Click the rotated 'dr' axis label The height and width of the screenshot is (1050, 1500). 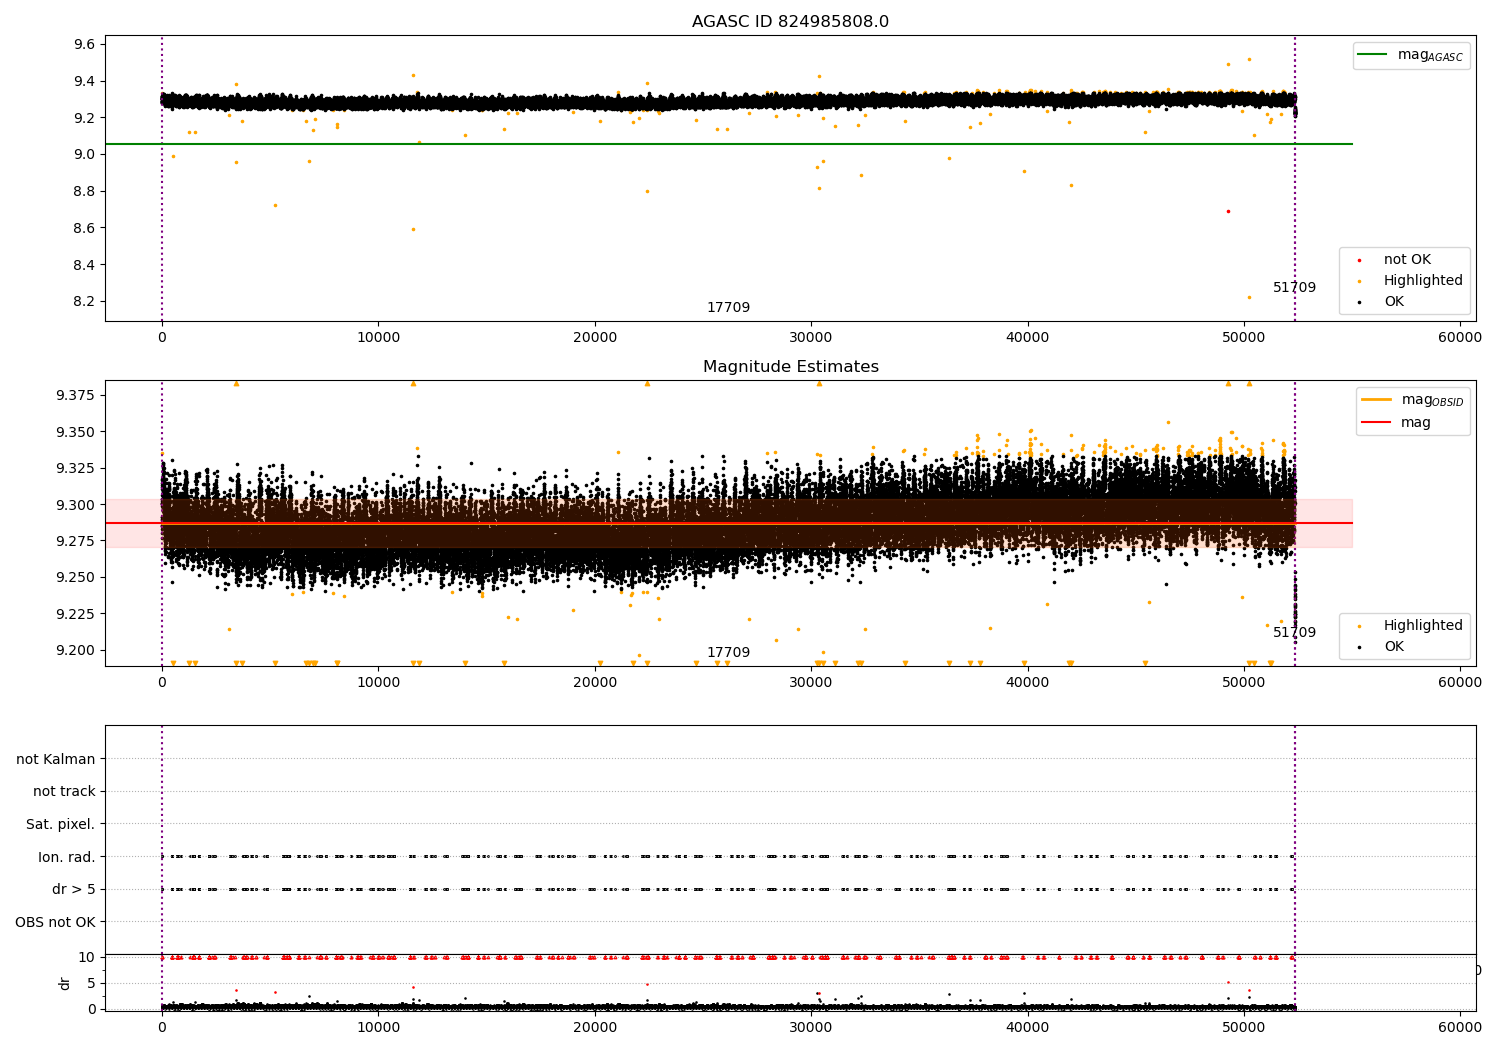[65, 983]
